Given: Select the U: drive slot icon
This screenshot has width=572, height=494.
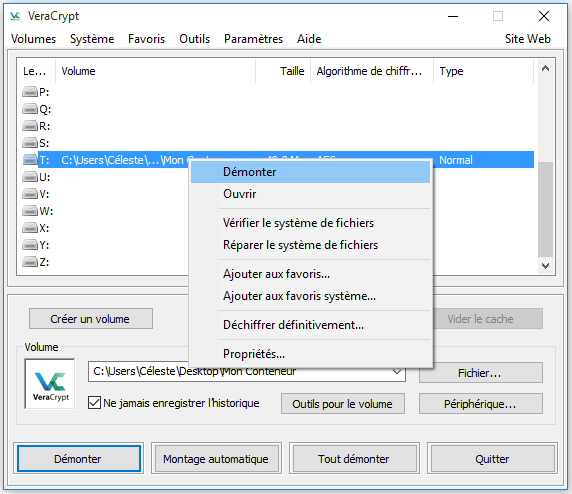Looking at the screenshot, I should tap(30, 177).
